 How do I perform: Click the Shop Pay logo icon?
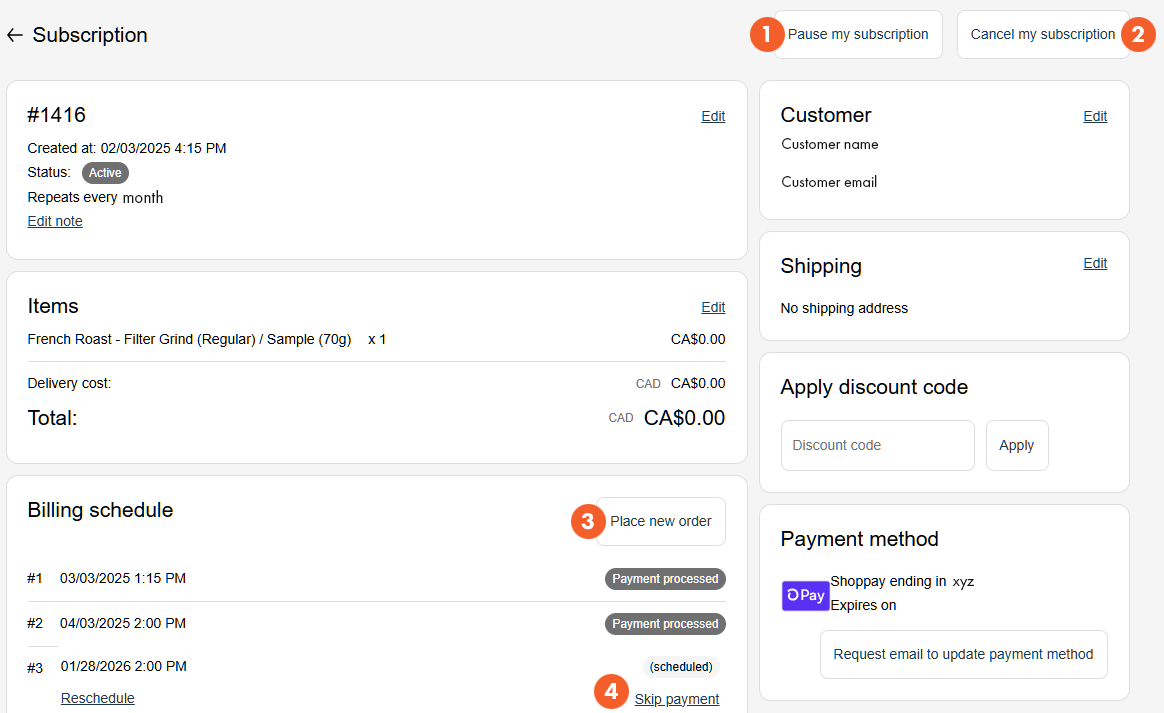point(805,595)
